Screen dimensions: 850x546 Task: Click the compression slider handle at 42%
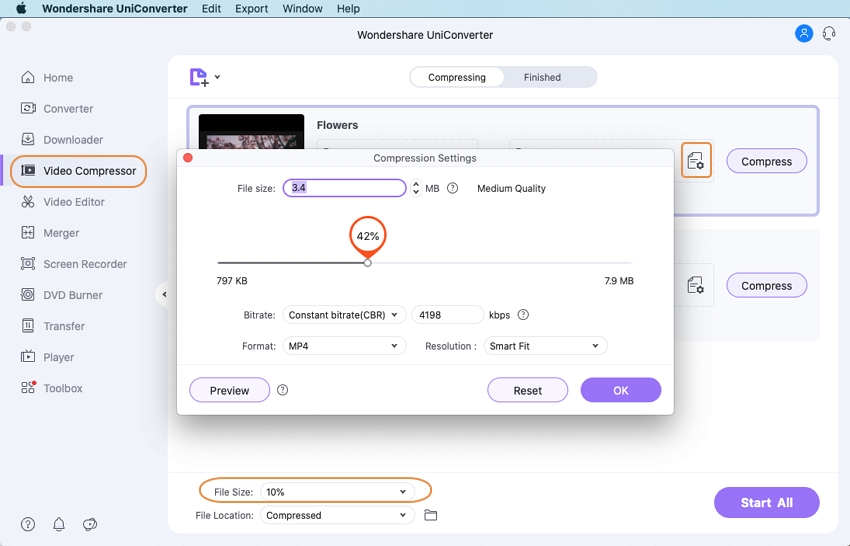pyautogui.click(x=367, y=262)
